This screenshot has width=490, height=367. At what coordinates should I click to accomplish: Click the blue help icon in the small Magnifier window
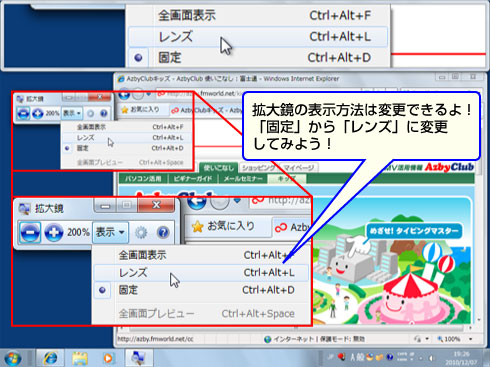(104, 114)
